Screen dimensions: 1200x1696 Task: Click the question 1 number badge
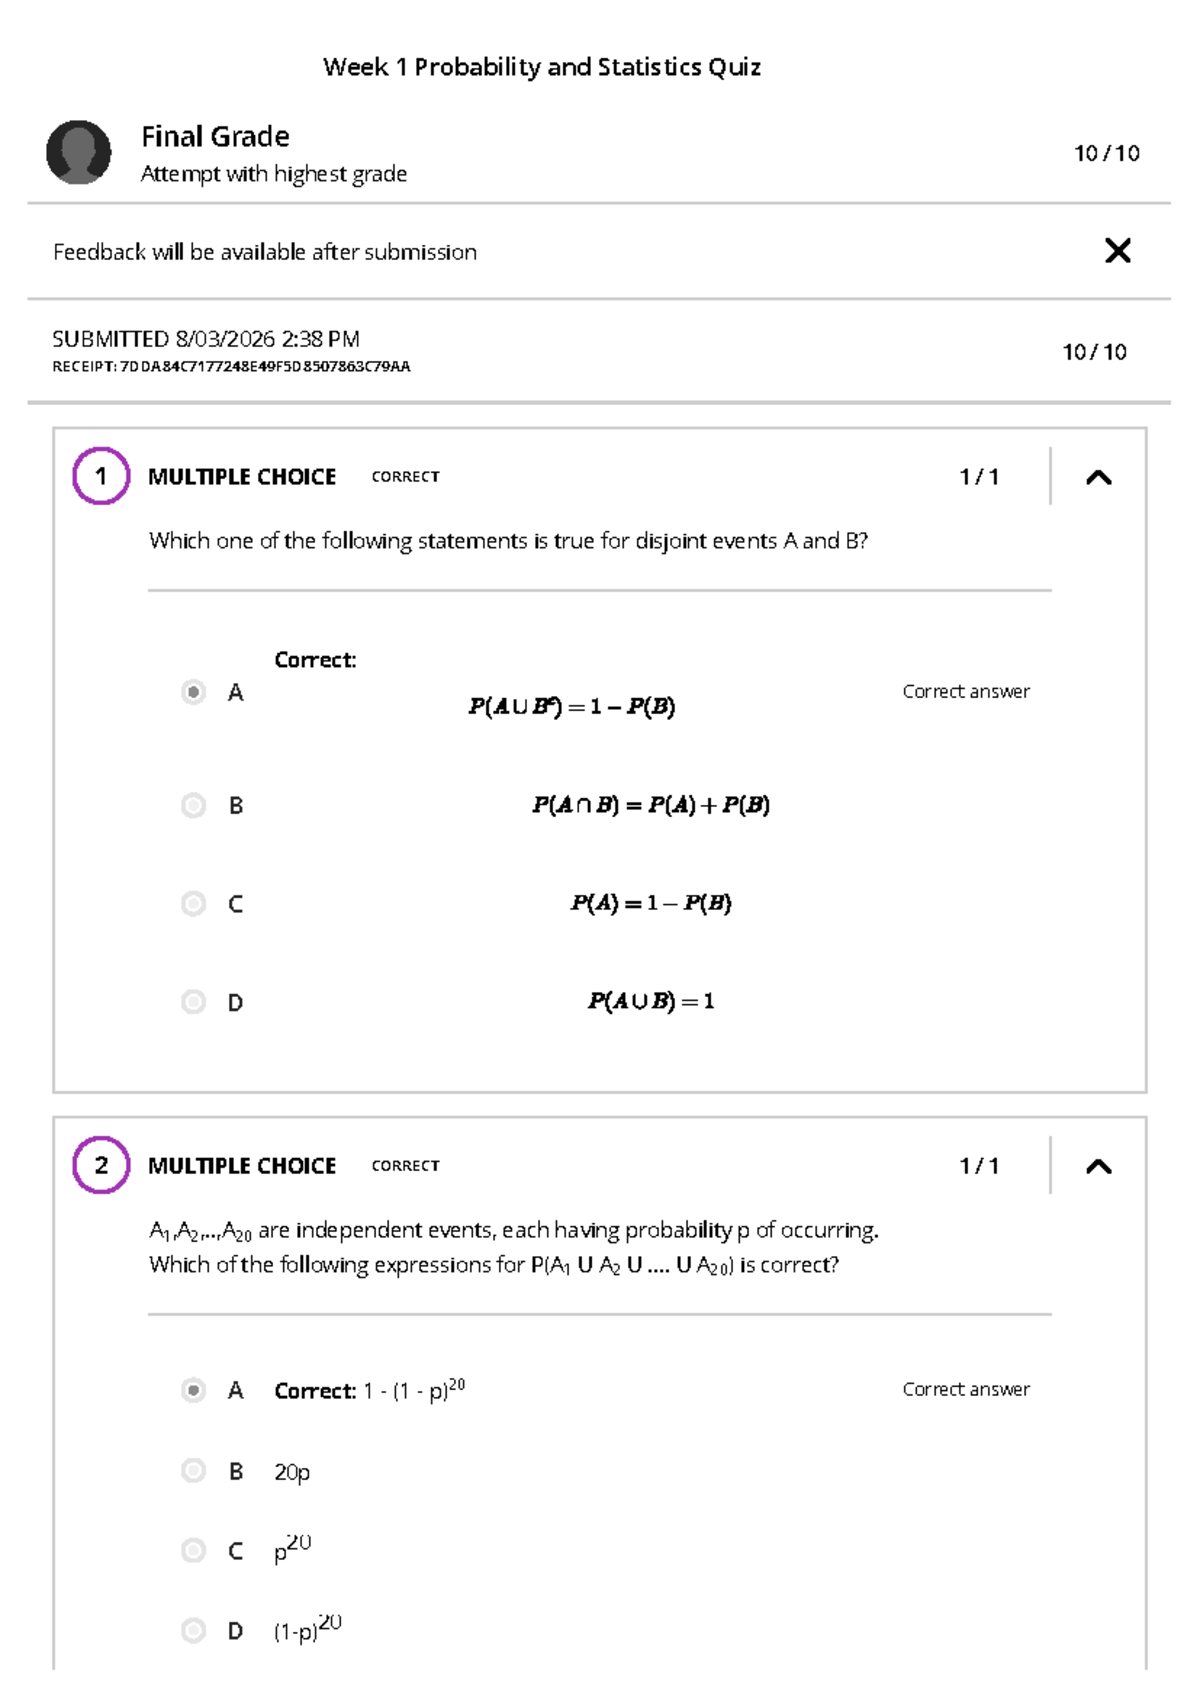pos(101,476)
